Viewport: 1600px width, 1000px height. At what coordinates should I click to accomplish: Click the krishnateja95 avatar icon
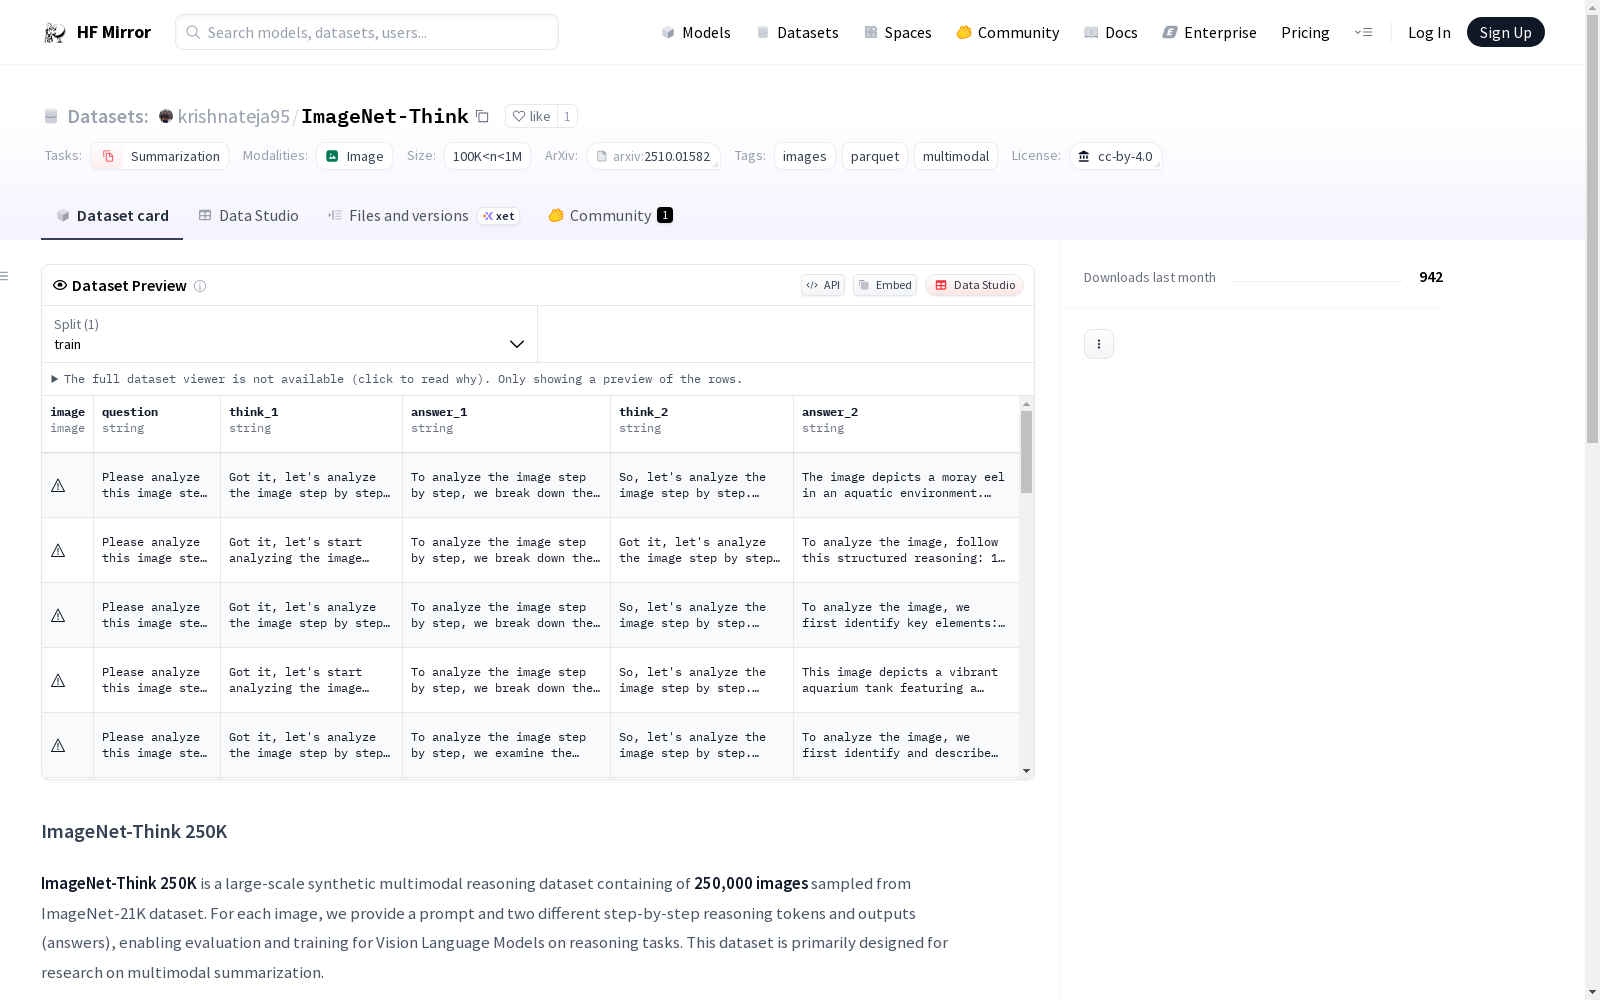(166, 116)
